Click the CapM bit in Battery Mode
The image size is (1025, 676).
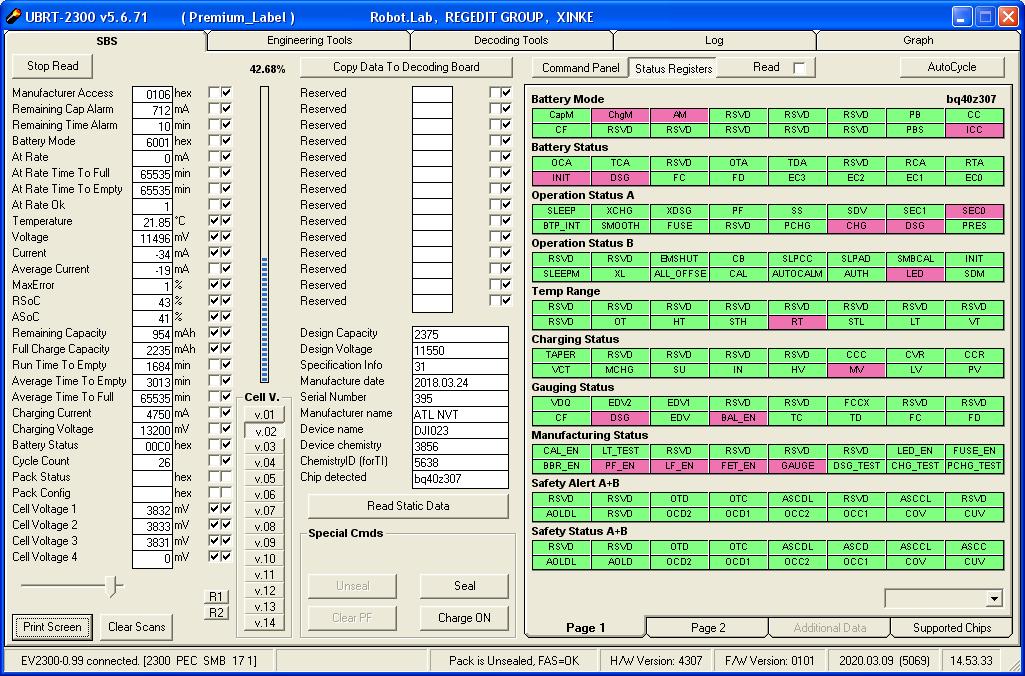[561, 115]
